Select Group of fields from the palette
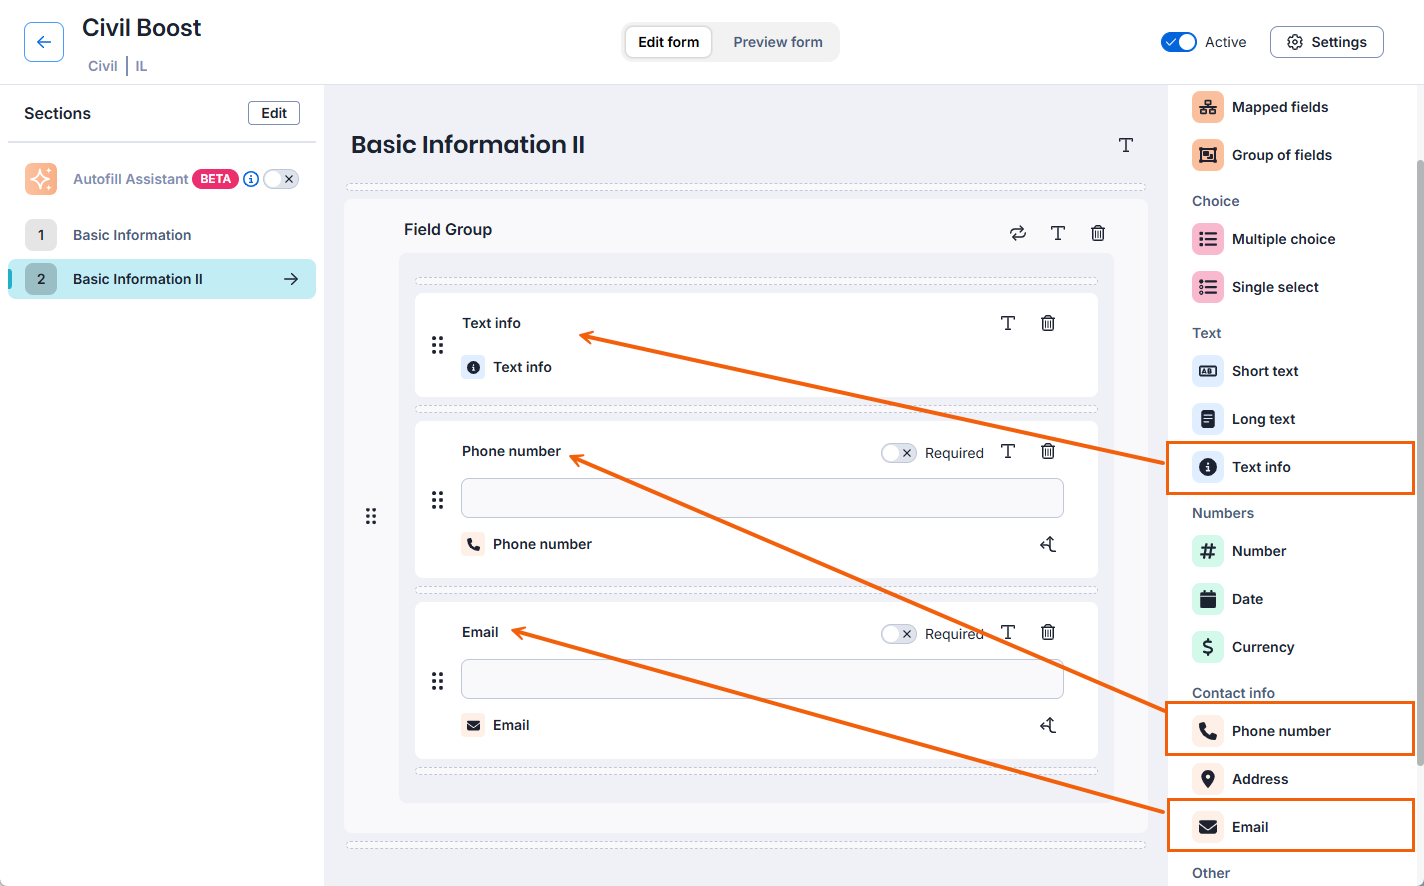The height and width of the screenshot is (886, 1424). [x=1262, y=155]
